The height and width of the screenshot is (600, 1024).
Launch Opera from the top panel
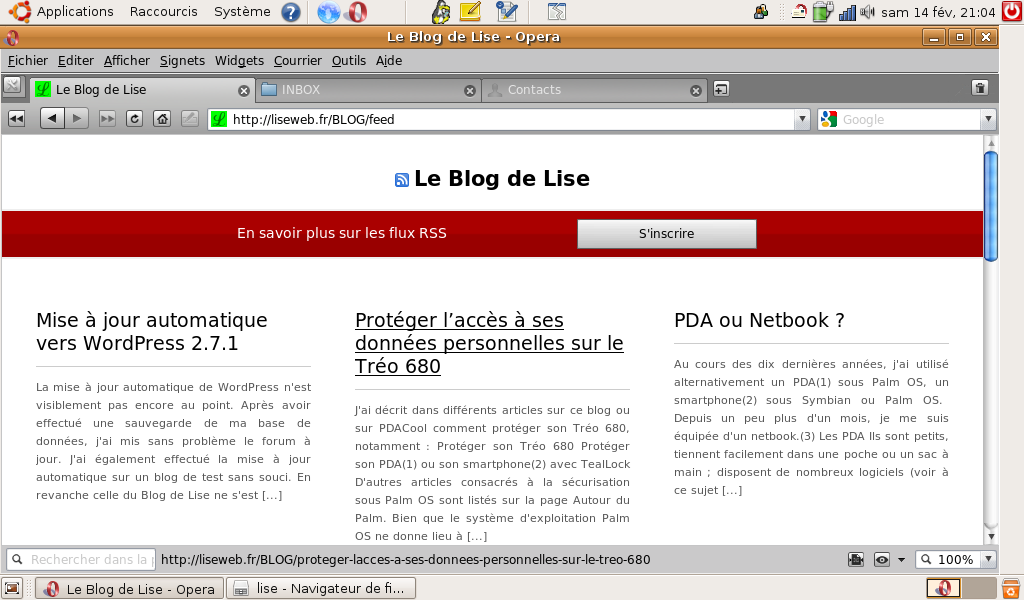356,12
